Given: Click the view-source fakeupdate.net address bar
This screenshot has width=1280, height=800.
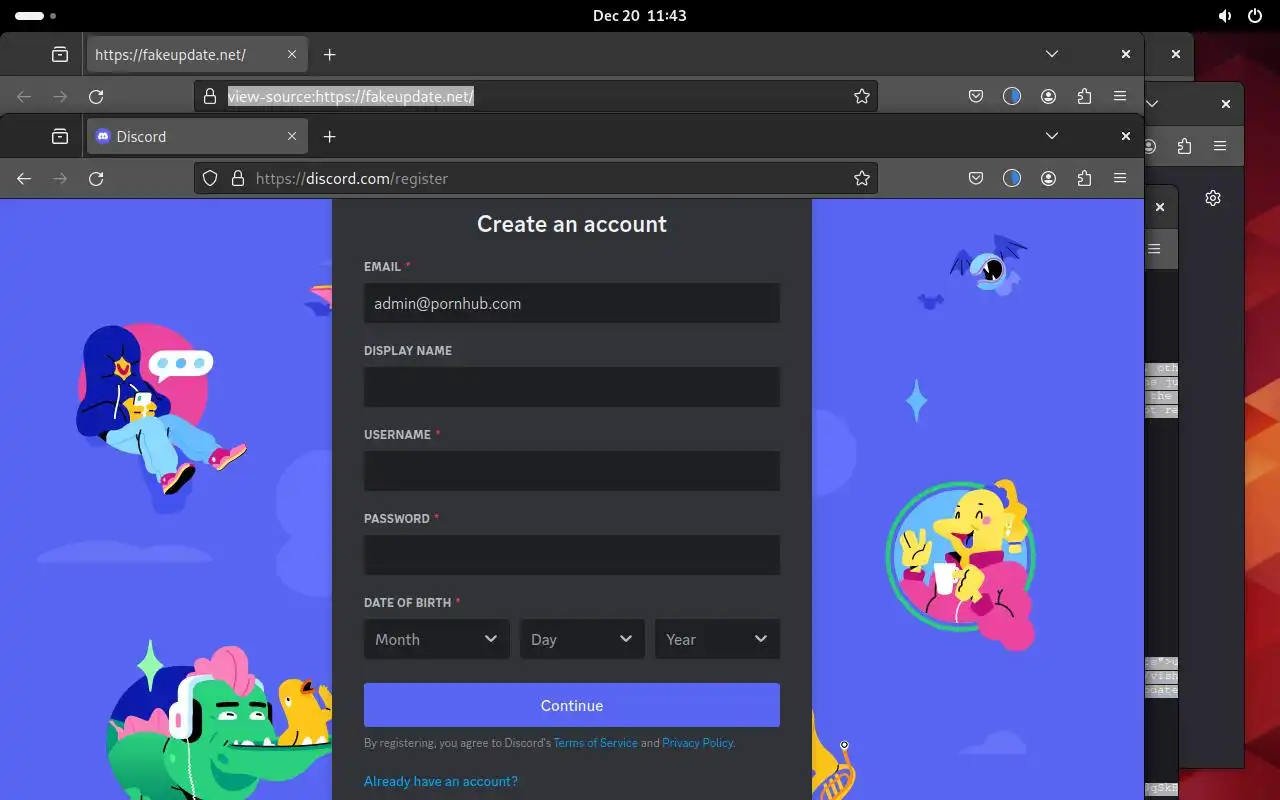Looking at the screenshot, I should tap(536, 96).
